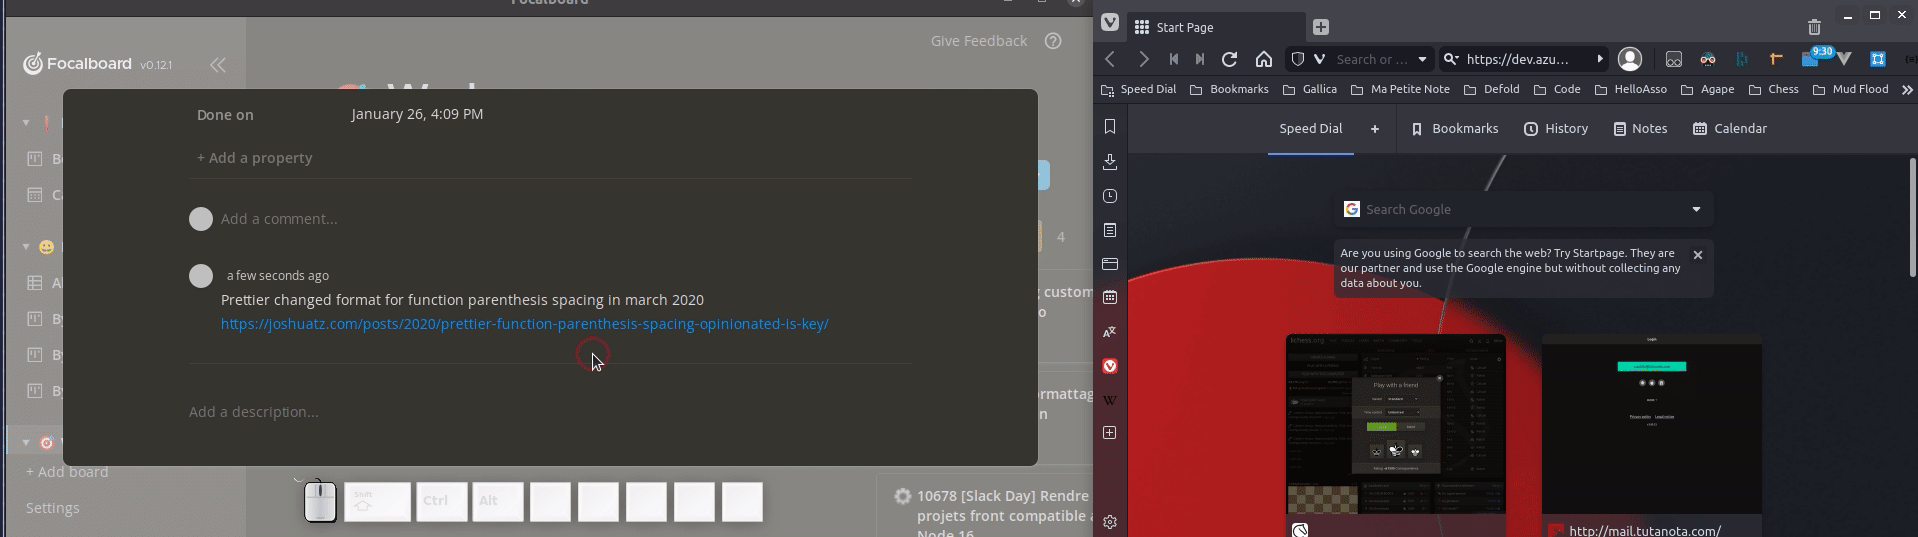The image size is (1918, 537).
Task: Open Downloads panel in Vivaldi side panel
Action: pyautogui.click(x=1110, y=162)
